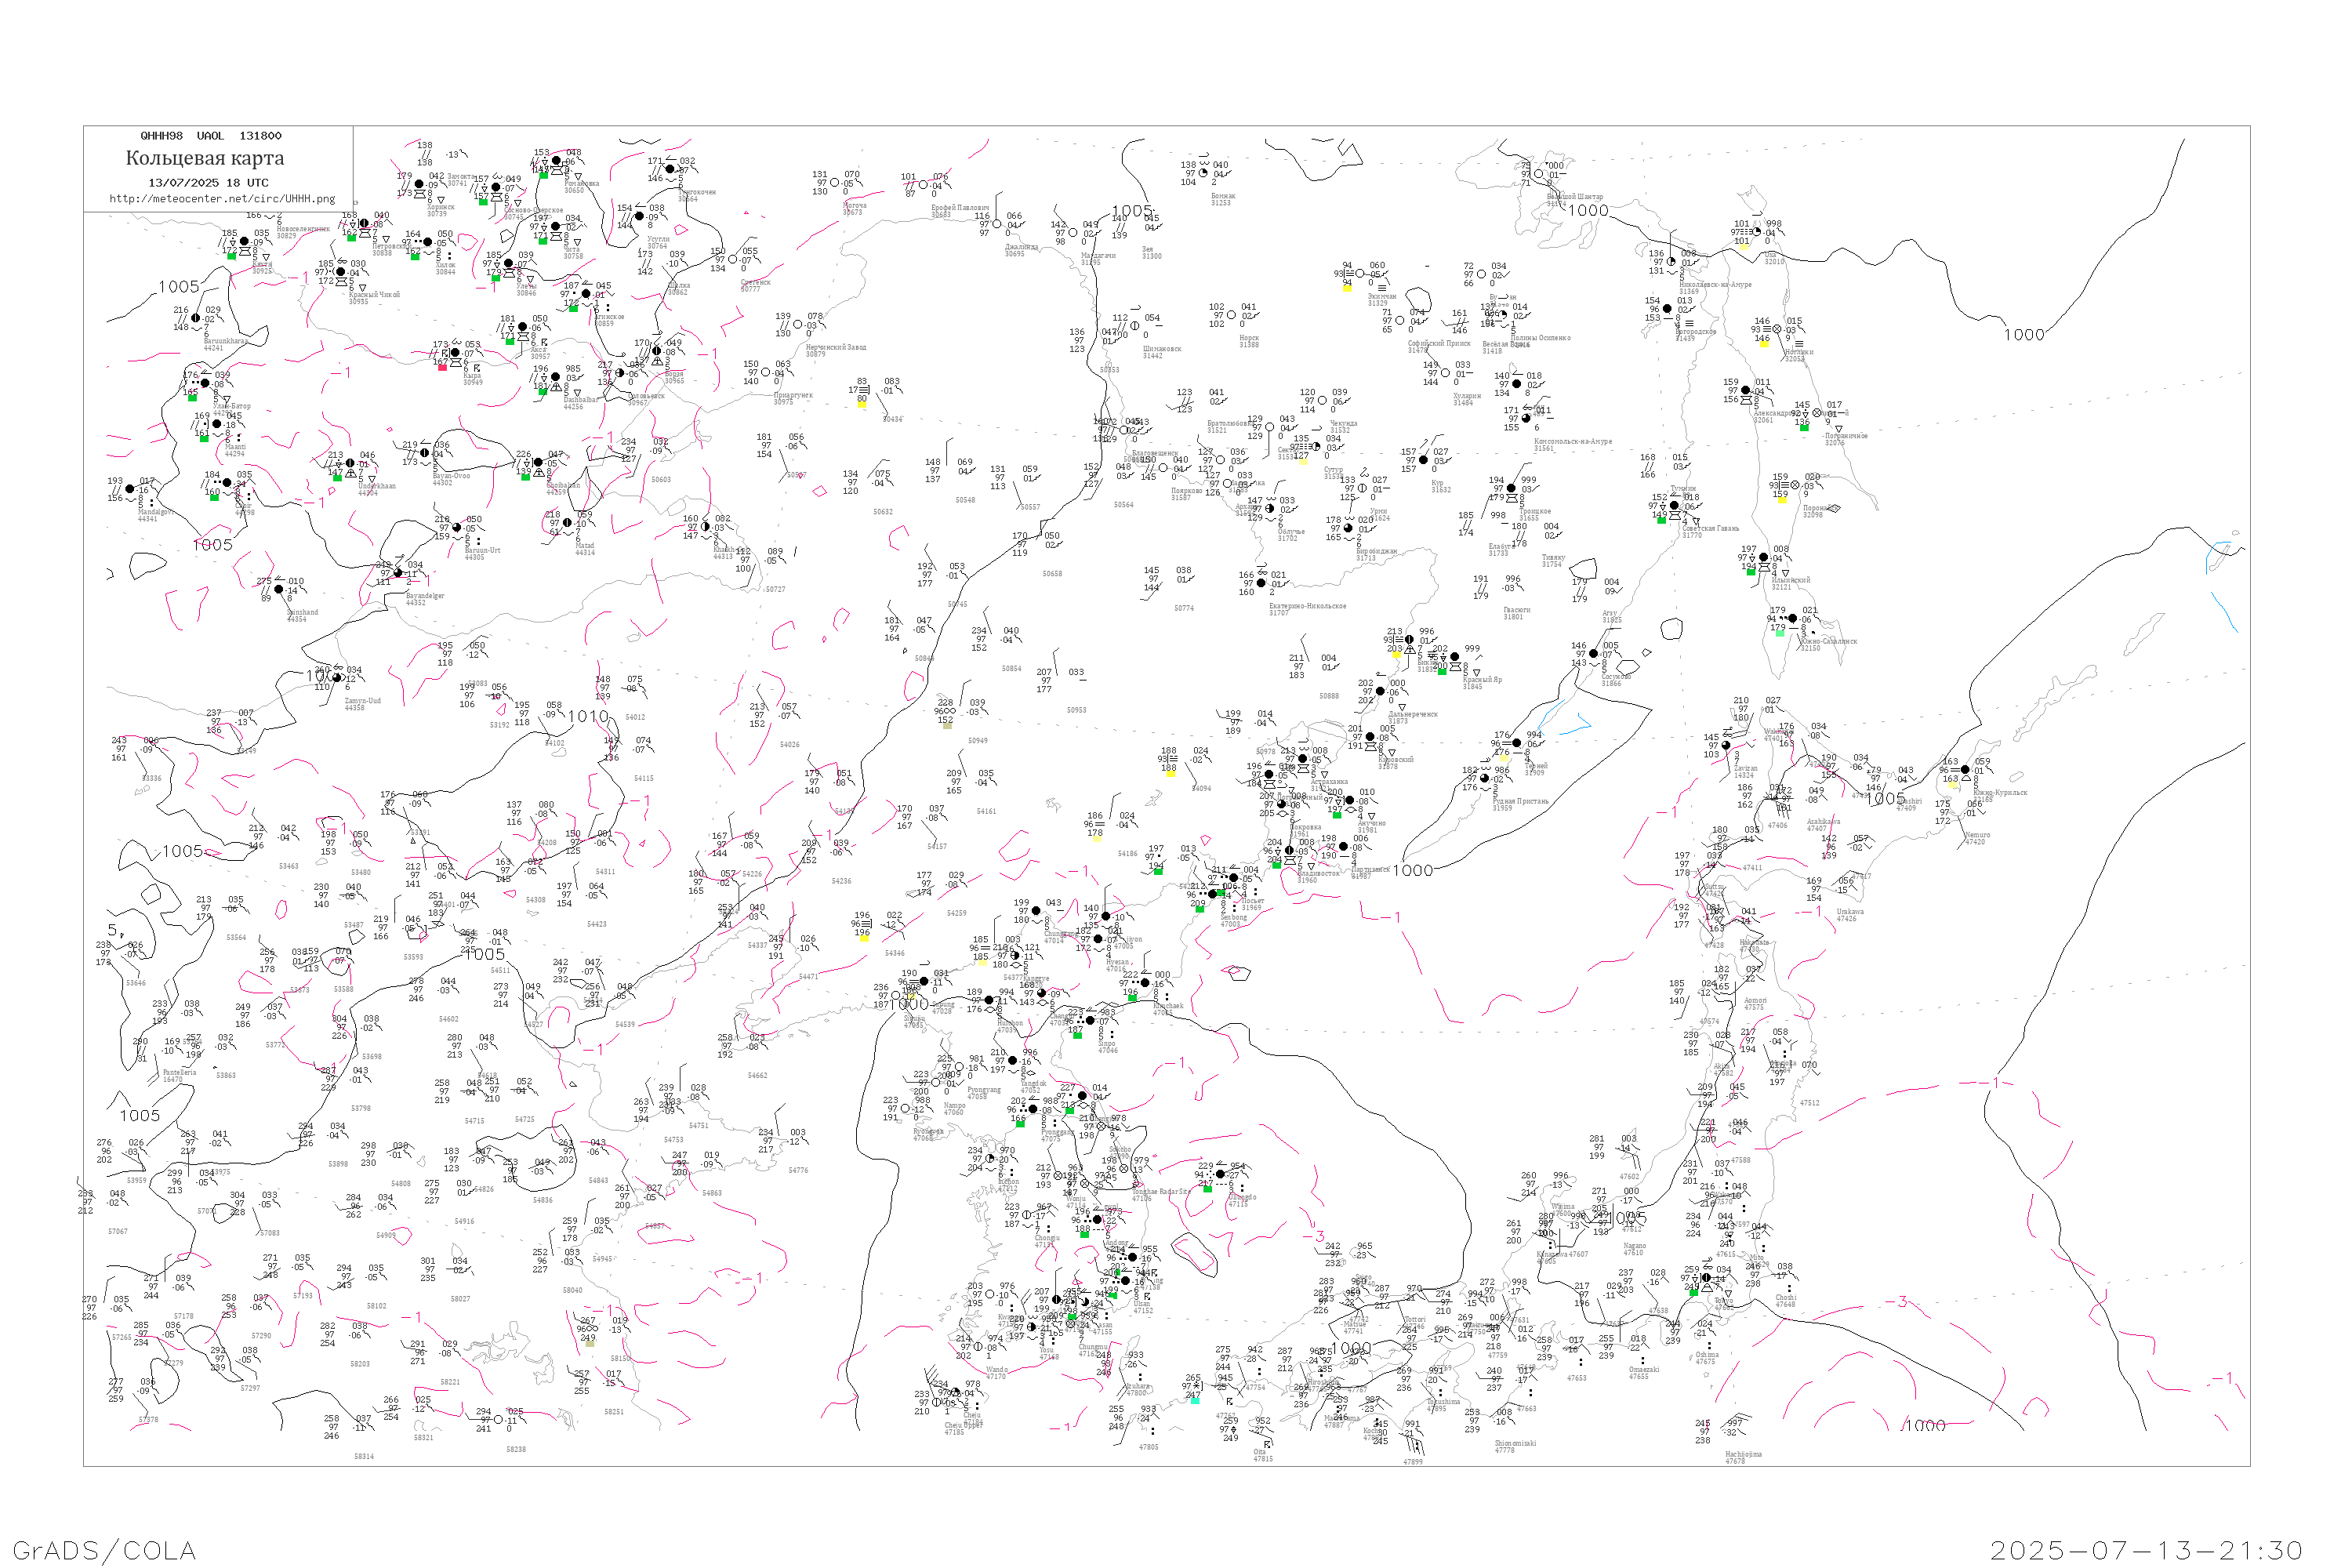Click the Ноглики station obscured sky symbol
The height and width of the screenshot is (1568, 2352).
(1777, 330)
